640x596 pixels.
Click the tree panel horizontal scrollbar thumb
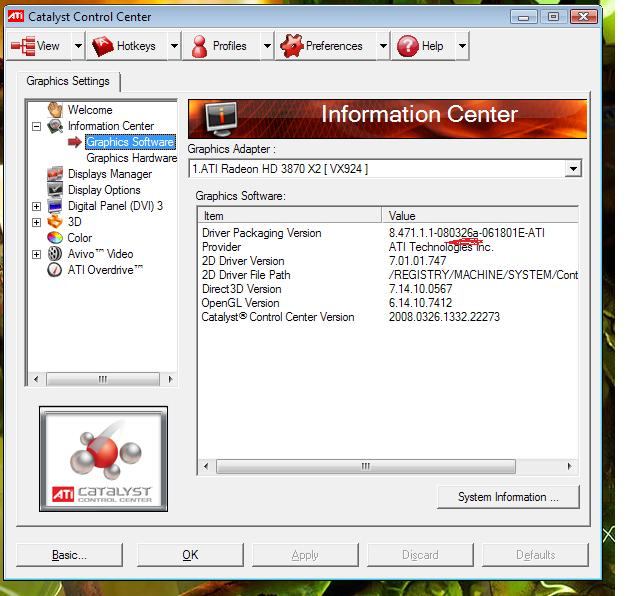pos(103,379)
